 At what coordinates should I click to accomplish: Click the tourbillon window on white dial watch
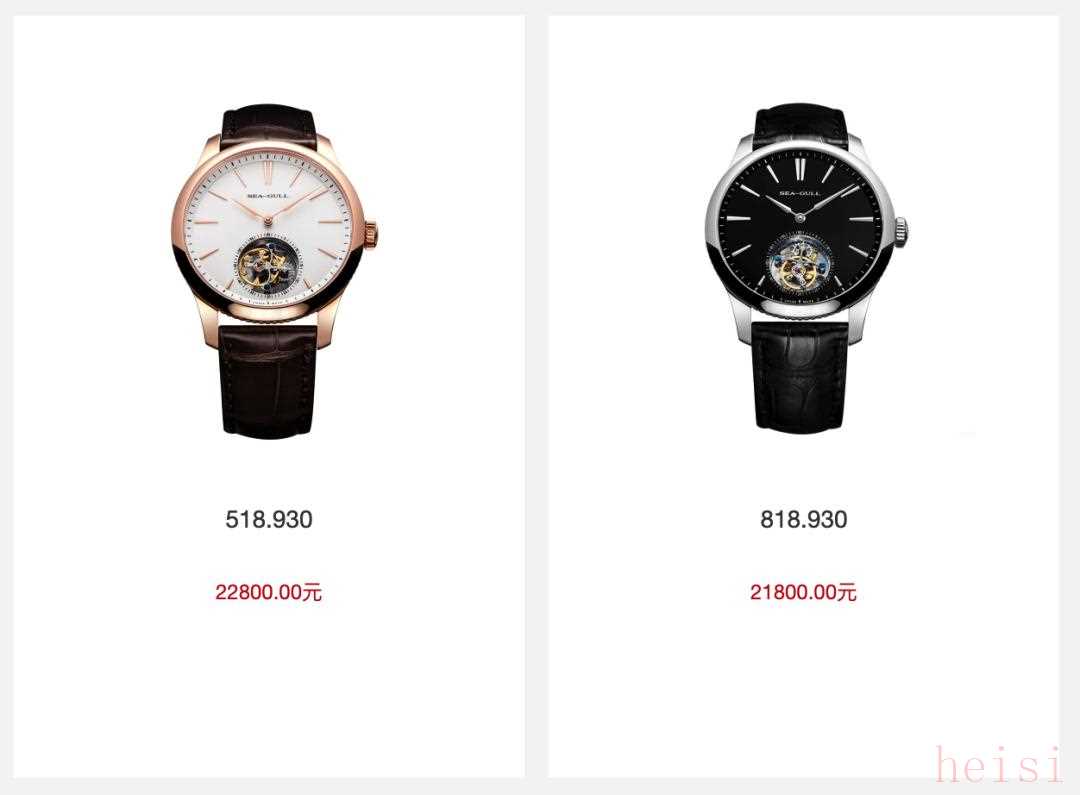[268, 265]
